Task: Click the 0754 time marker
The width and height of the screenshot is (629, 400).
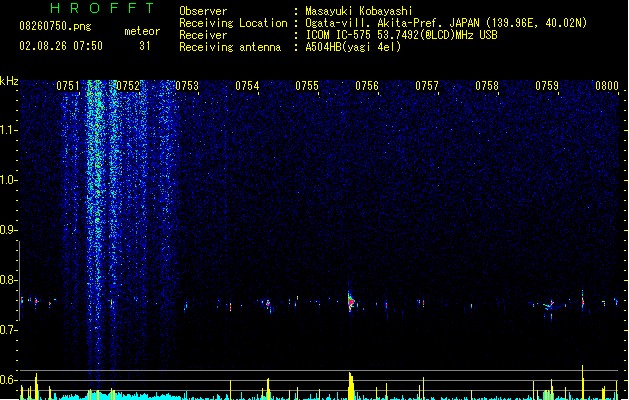Action: click(247, 86)
